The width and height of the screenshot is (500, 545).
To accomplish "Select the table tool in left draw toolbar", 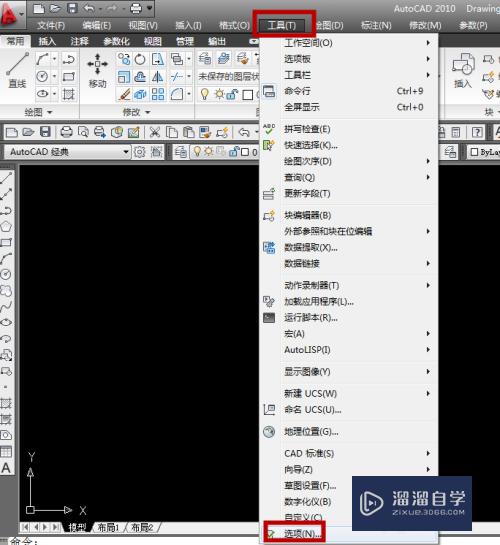I will [x=6, y=452].
